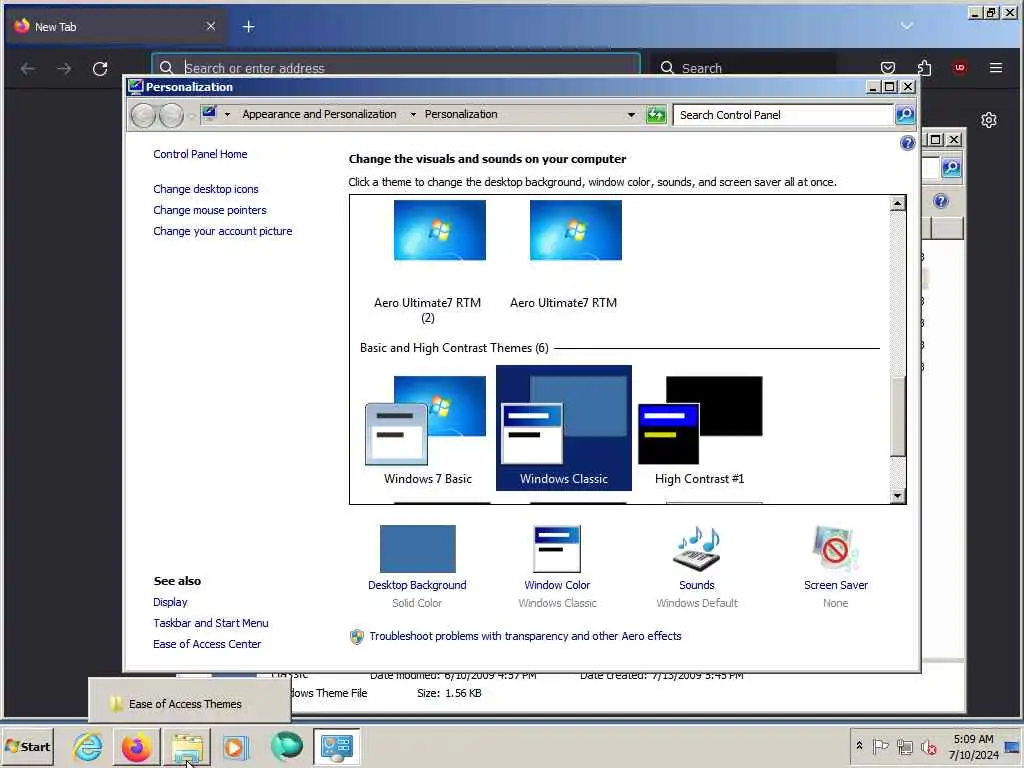Click Firefox taskbar icon
1024x768 pixels.
[x=136, y=746]
